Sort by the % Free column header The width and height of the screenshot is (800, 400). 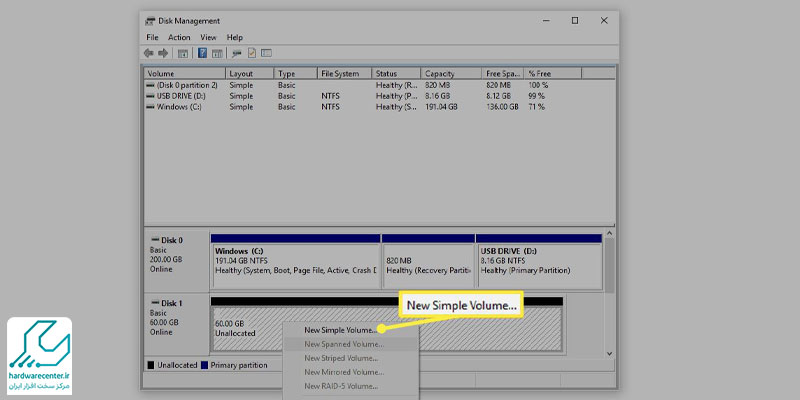553,73
